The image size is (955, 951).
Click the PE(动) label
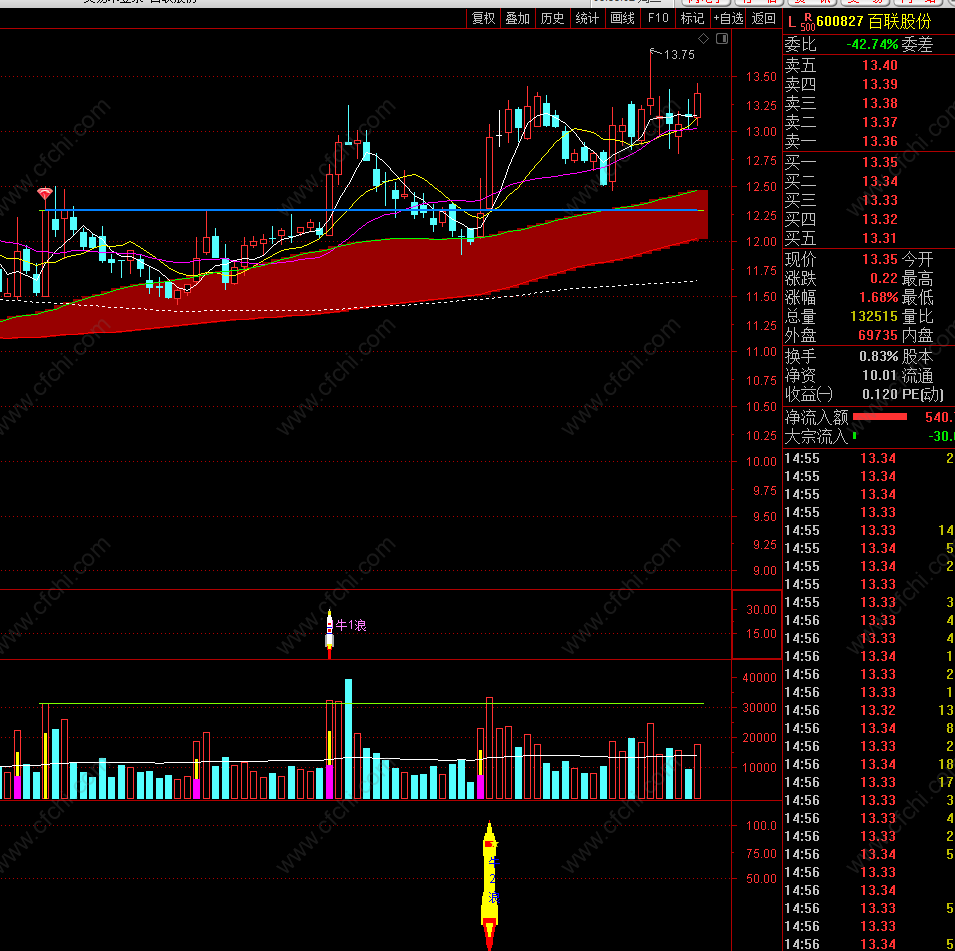pyautogui.click(x=923, y=394)
